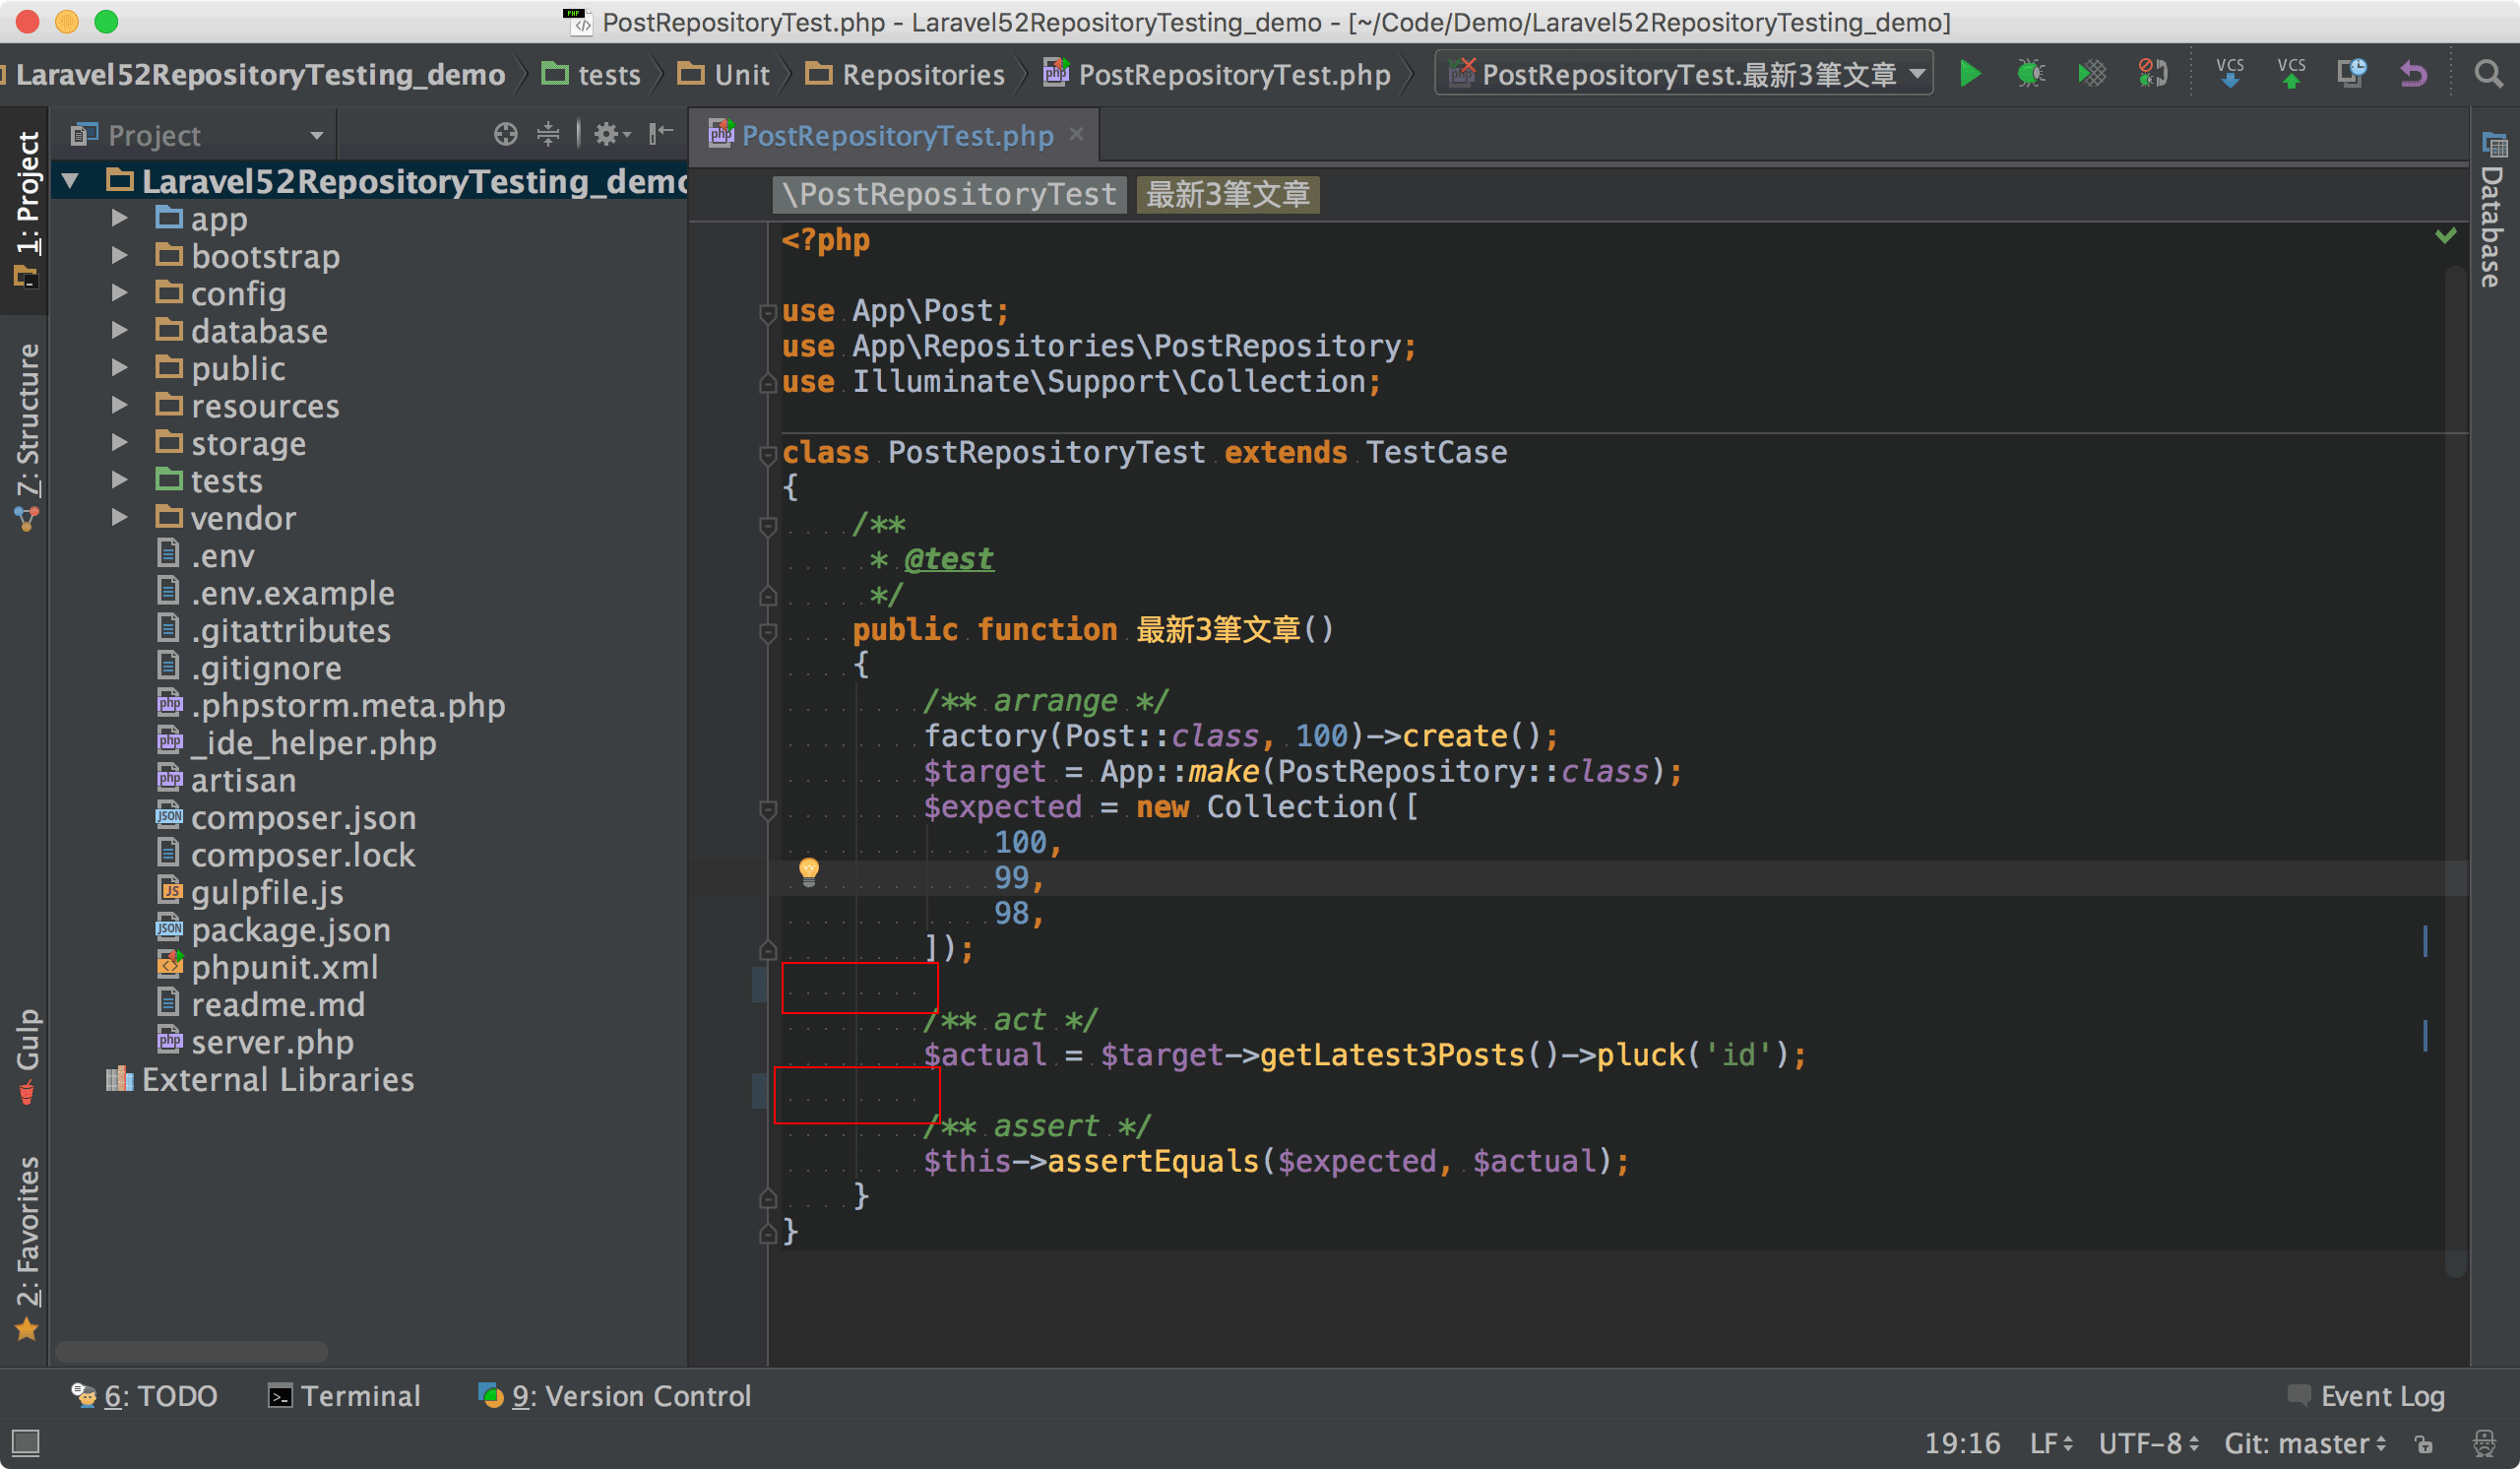Fold the use imports block
Screen dimensions: 2520x1469
coord(767,312)
